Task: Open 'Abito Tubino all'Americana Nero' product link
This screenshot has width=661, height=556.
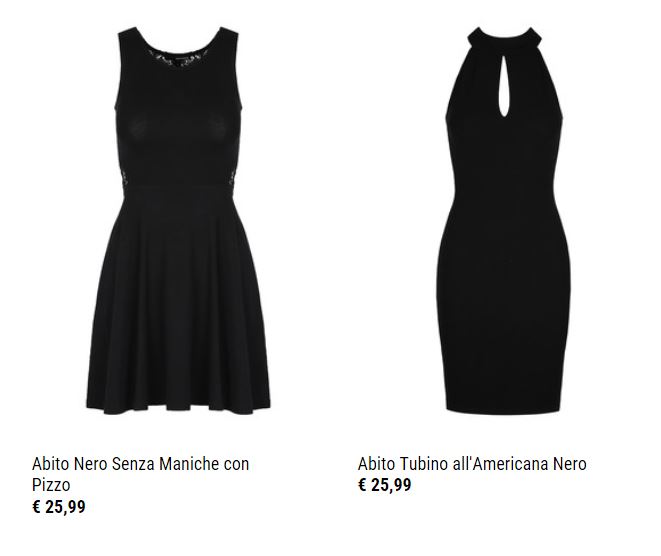Action: pos(472,464)
